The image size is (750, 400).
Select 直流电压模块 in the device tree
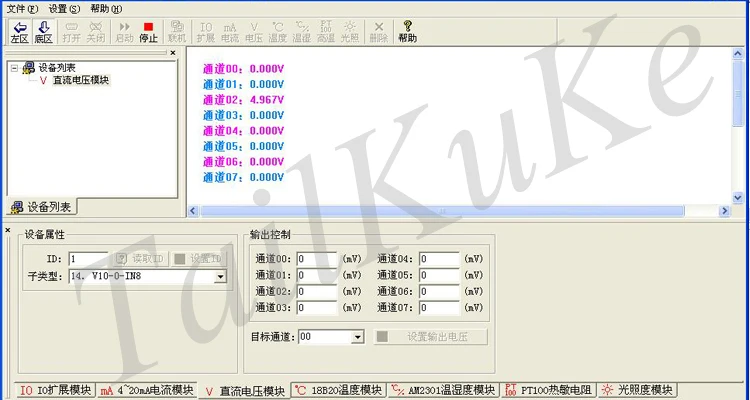coord(81,80)
